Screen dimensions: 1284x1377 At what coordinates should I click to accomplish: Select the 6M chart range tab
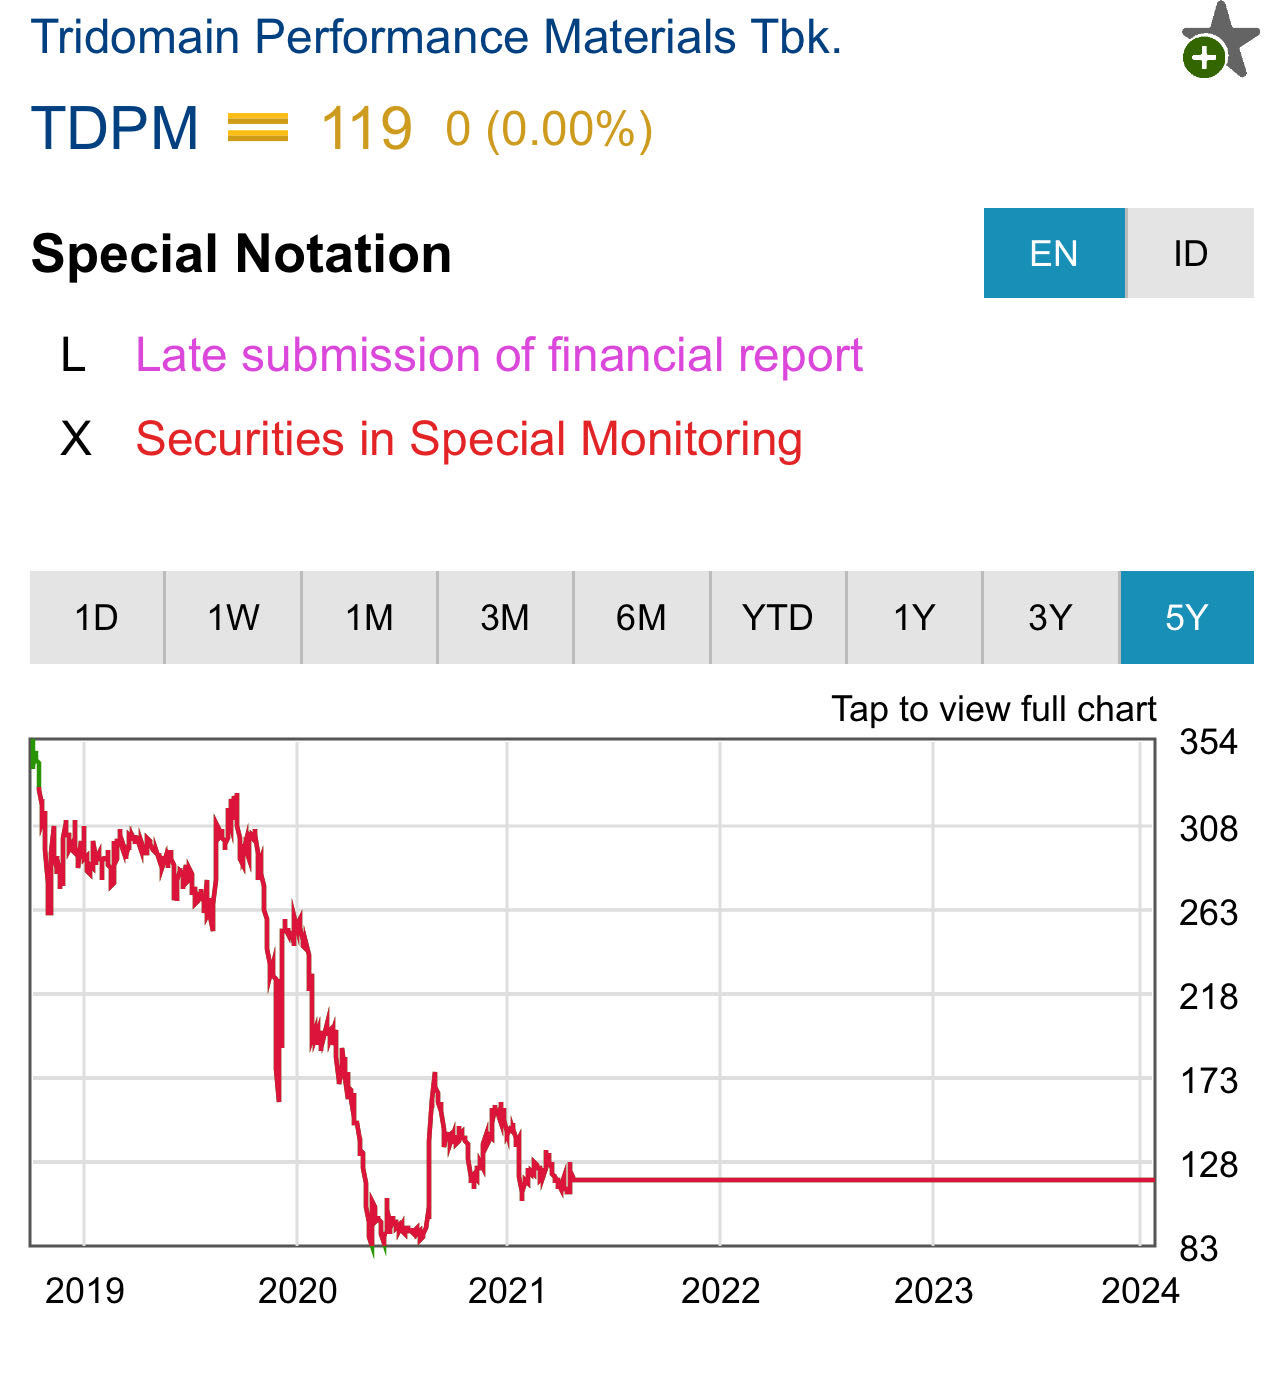click(641, 617)
